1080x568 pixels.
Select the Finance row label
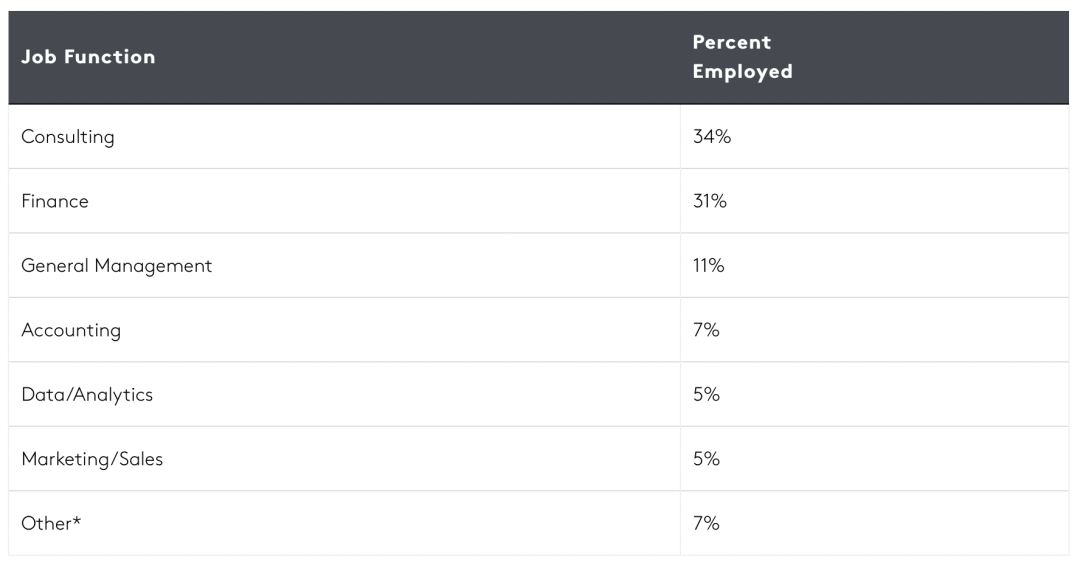(55, 201)
